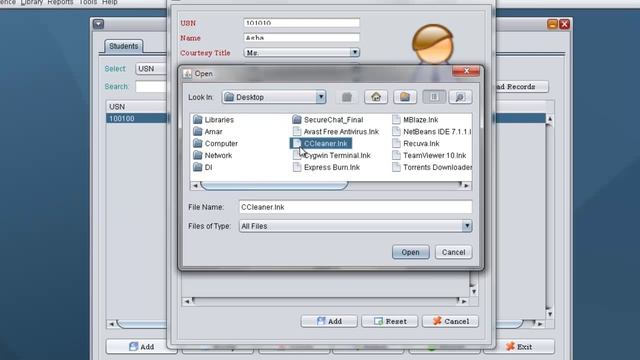Click Add button in Students window
This screenshot has width=640, height=360.
click(x=141, y=347)
